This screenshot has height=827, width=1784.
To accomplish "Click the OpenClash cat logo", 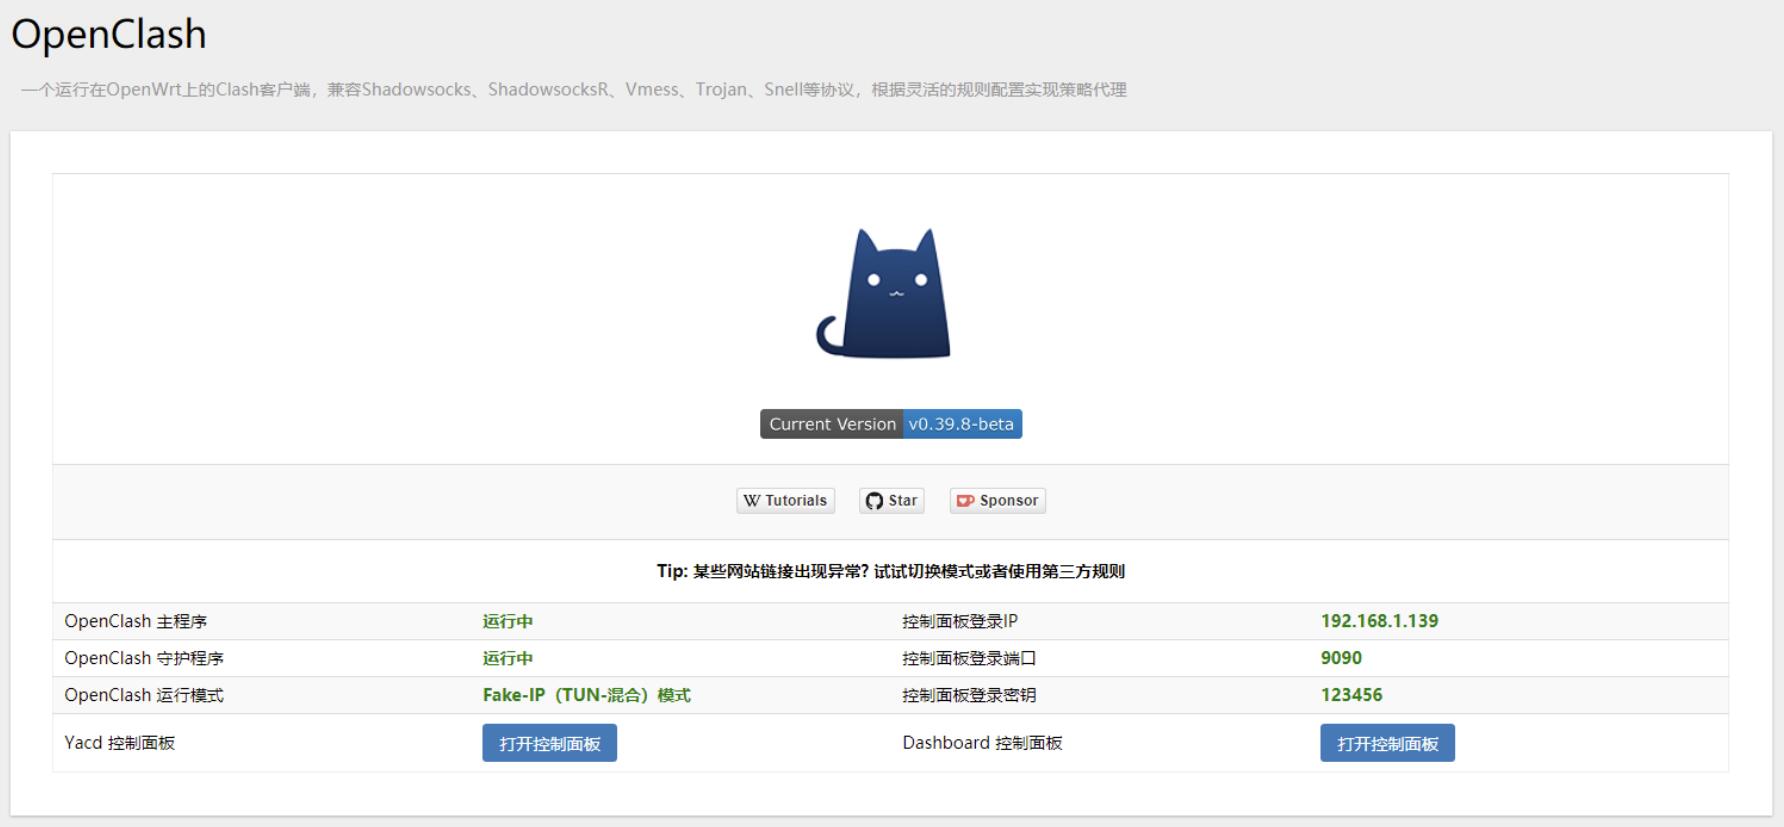I will point(884,293).
